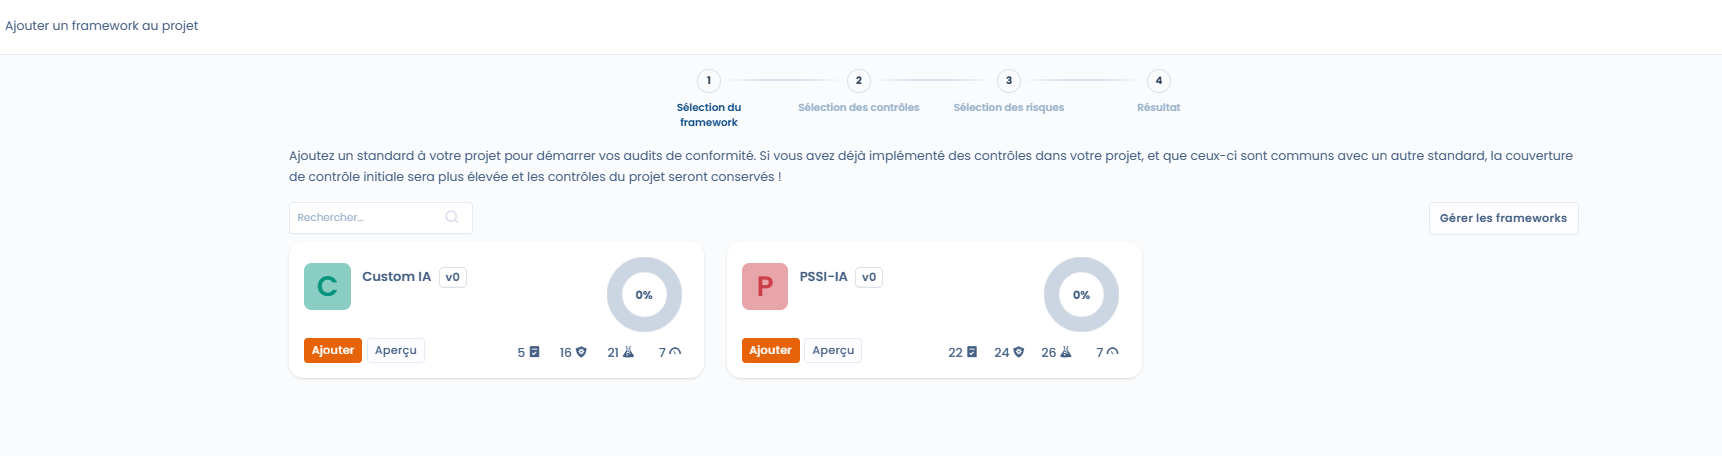The height and width of the screenshot is (456, 1722).
Task: Click the flask icon on Custom IA card
Action: [628, 352]
